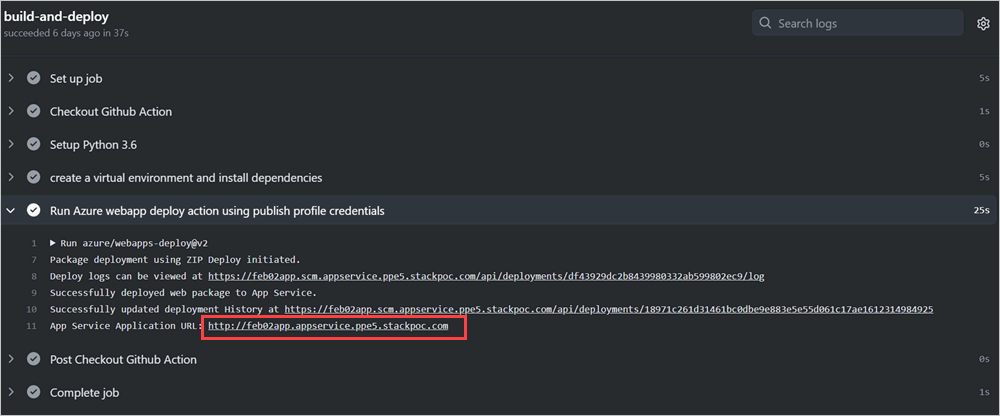Click log line number 11
The width and height of the screenshot is (1000, 416).
[x=32, y=326]
